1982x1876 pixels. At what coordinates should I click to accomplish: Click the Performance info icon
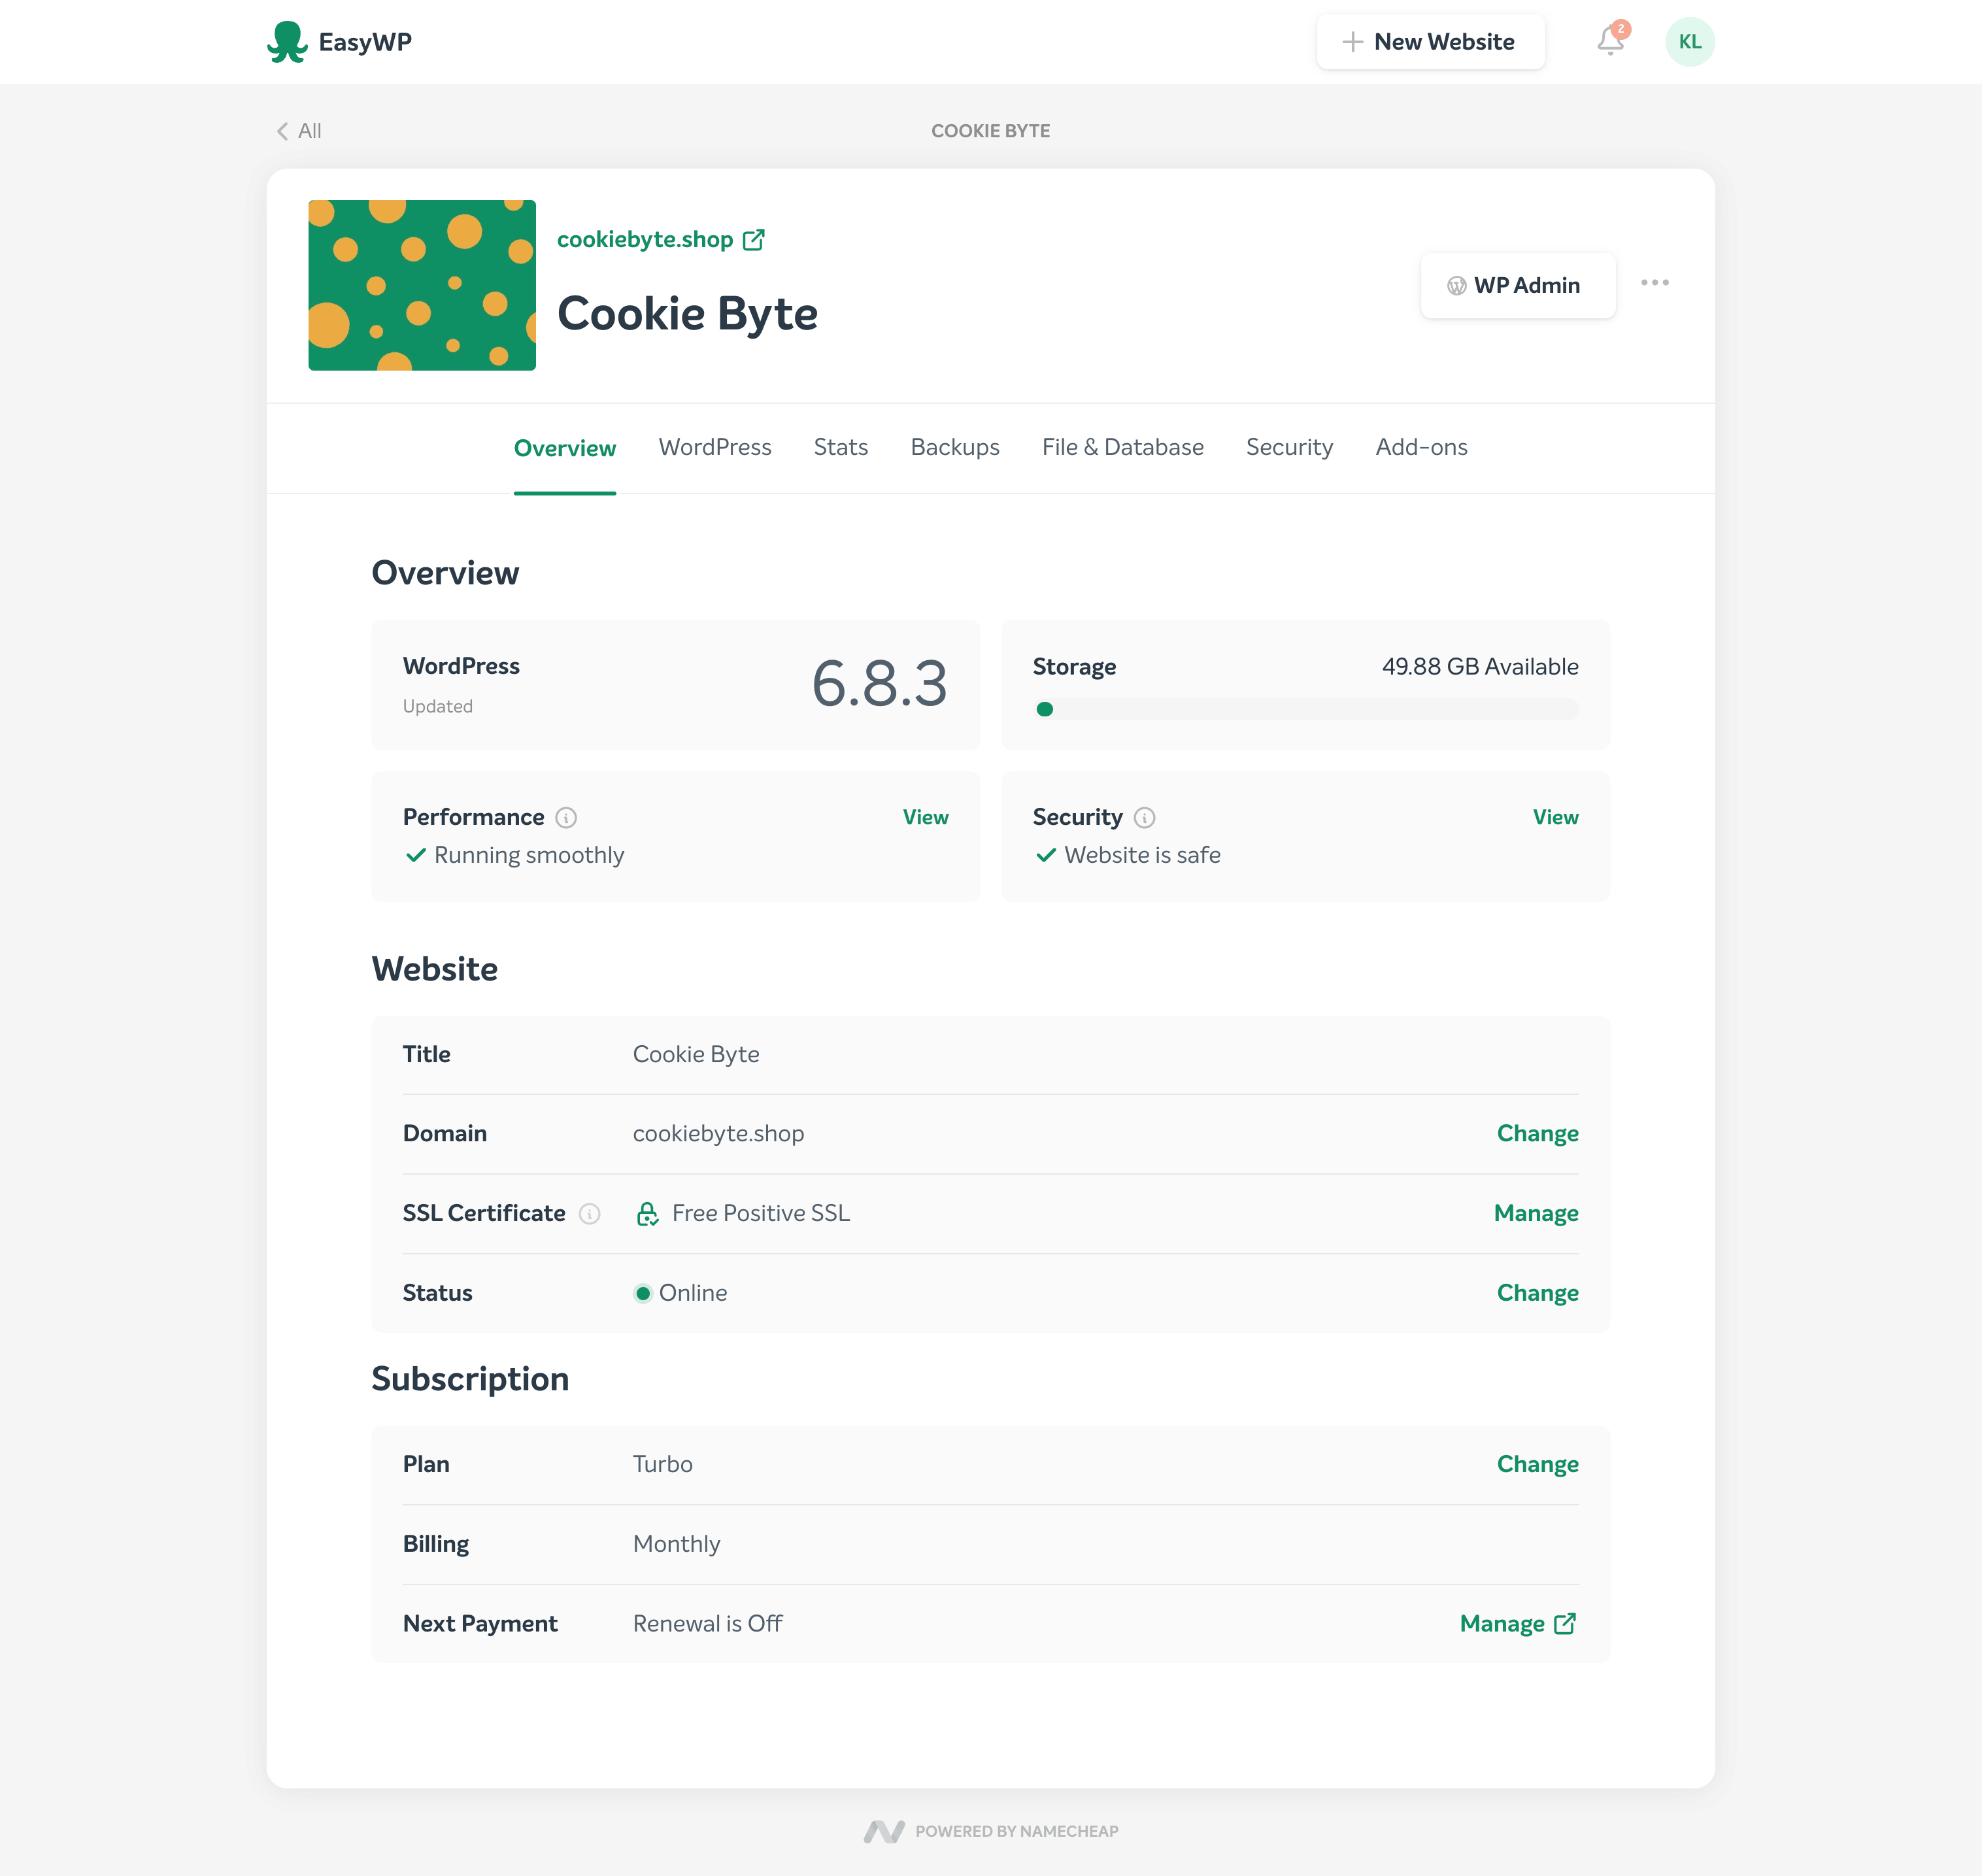click(566, 817)
